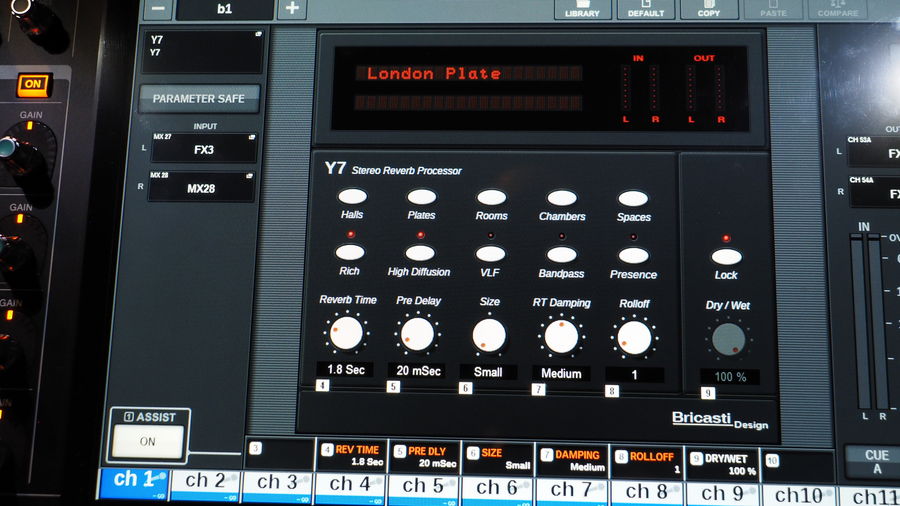Screen dimensions: 900x506
Task: Select the REV TIME parameter tab
Action: pos(351,456)
